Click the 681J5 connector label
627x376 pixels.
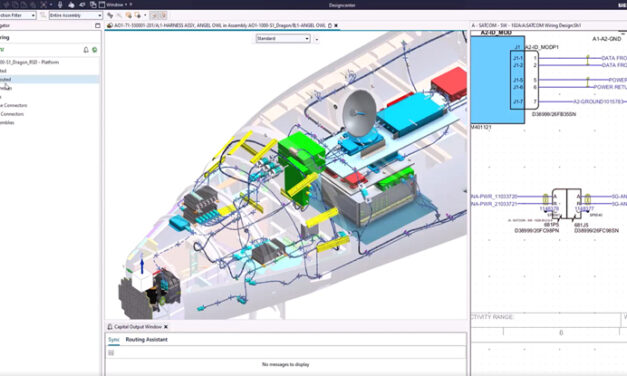pyautogui.click(x=581, y=225)
